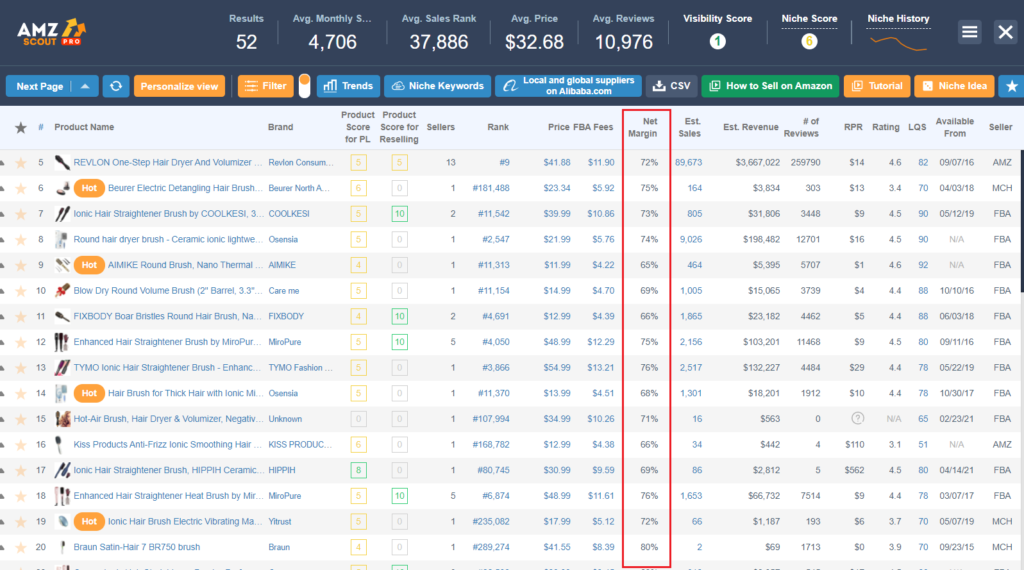Image resolution: width=1024 pixels, height=570 pixels.
Task: Click the refresh icon button
Action: click(x=116, y=86)
